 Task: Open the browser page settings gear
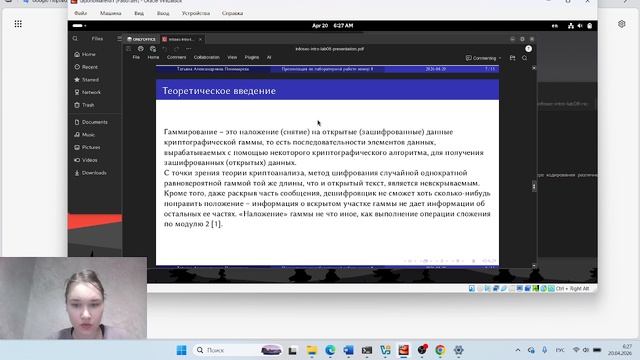coord(622,24)
